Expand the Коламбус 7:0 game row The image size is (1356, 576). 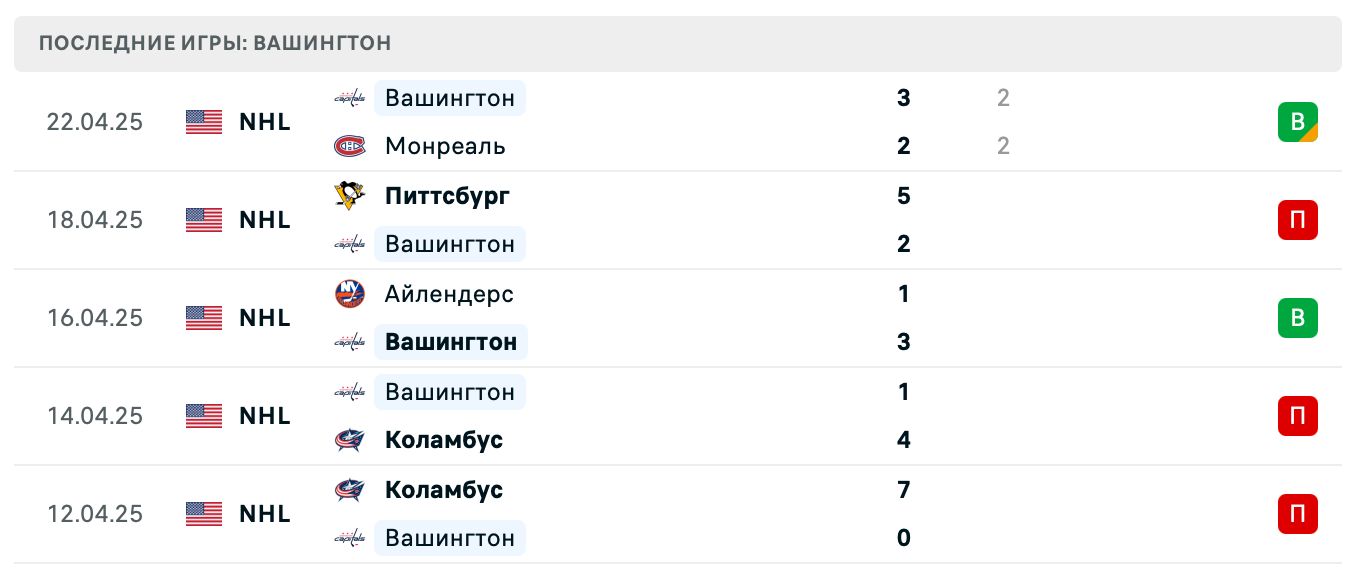700,513
